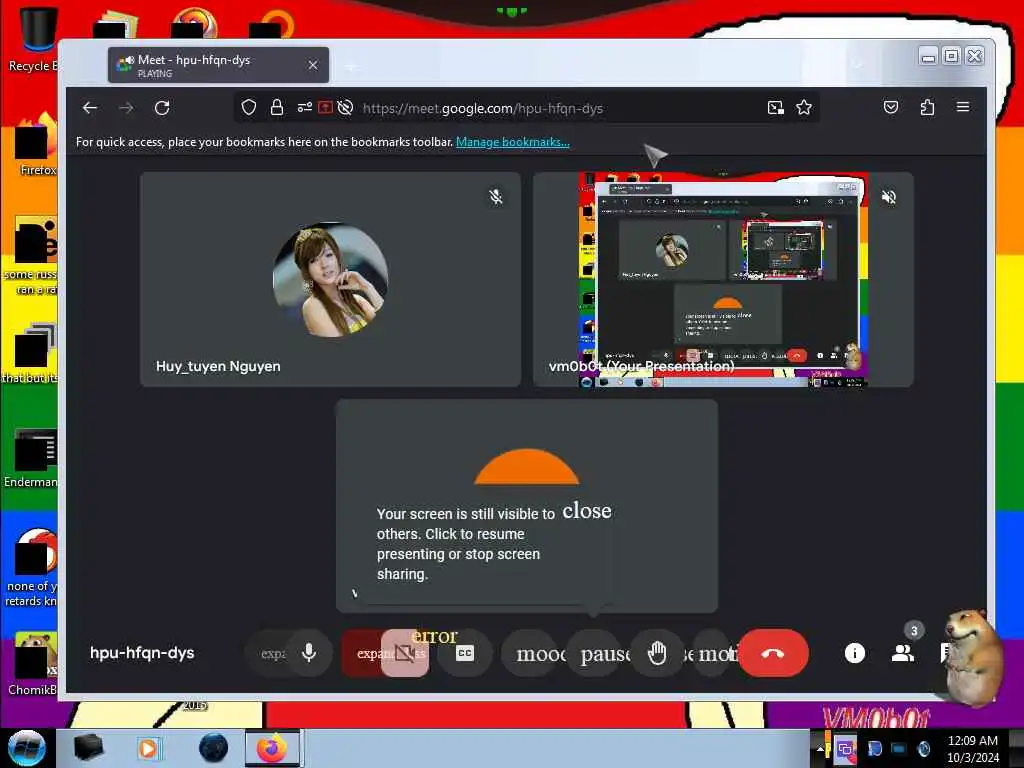Click the orange paused-presentation tile
This screenshot has height=768, width=1024.
point(526,506)
